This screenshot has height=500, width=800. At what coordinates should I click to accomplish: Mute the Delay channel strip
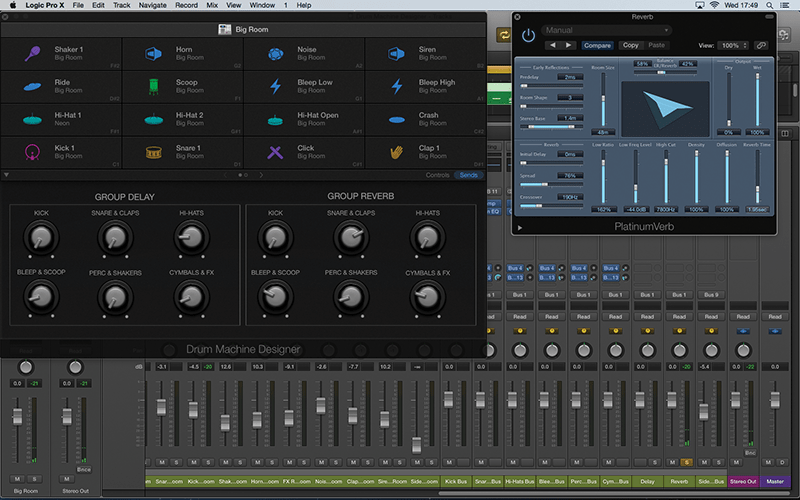(x=640, y=462)
